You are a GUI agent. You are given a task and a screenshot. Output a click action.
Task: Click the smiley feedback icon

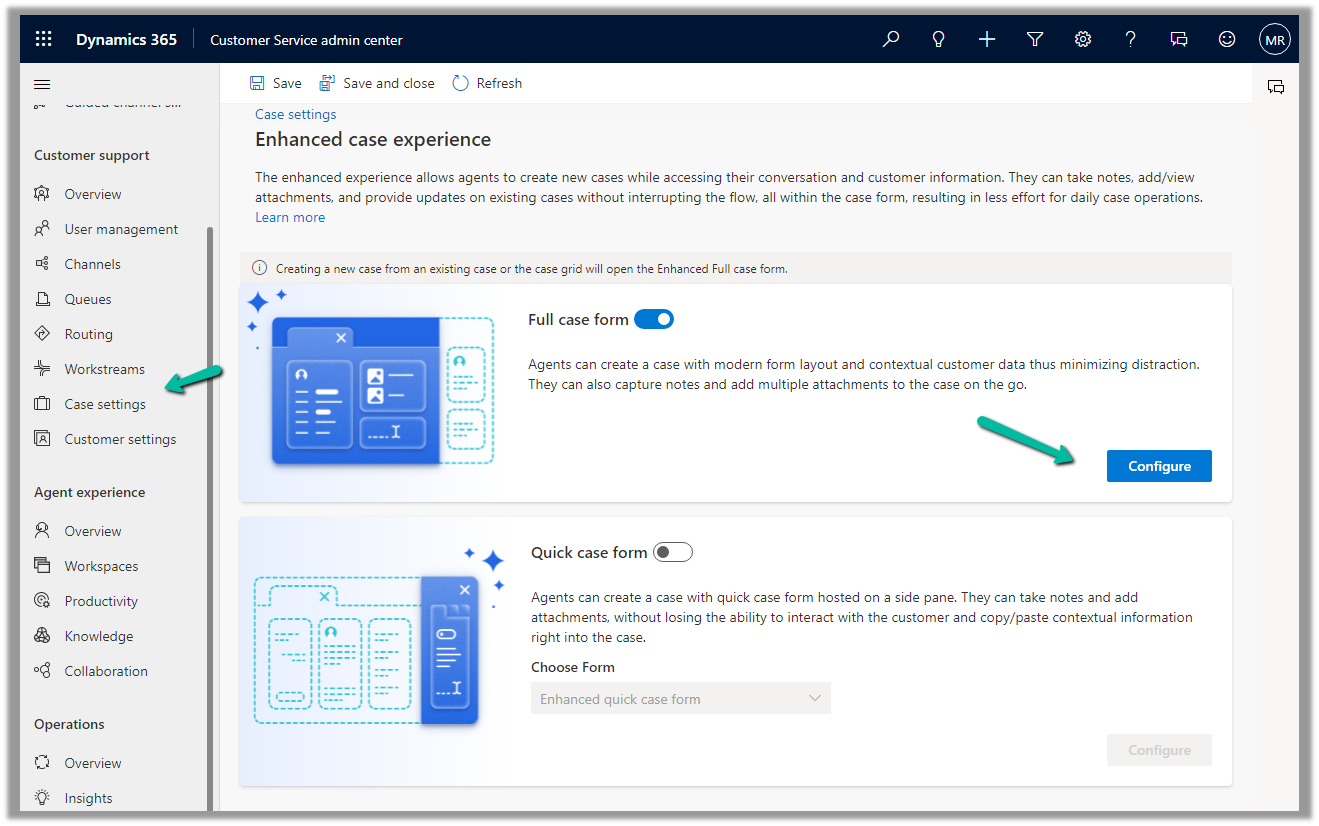(x=1226, y=39)
